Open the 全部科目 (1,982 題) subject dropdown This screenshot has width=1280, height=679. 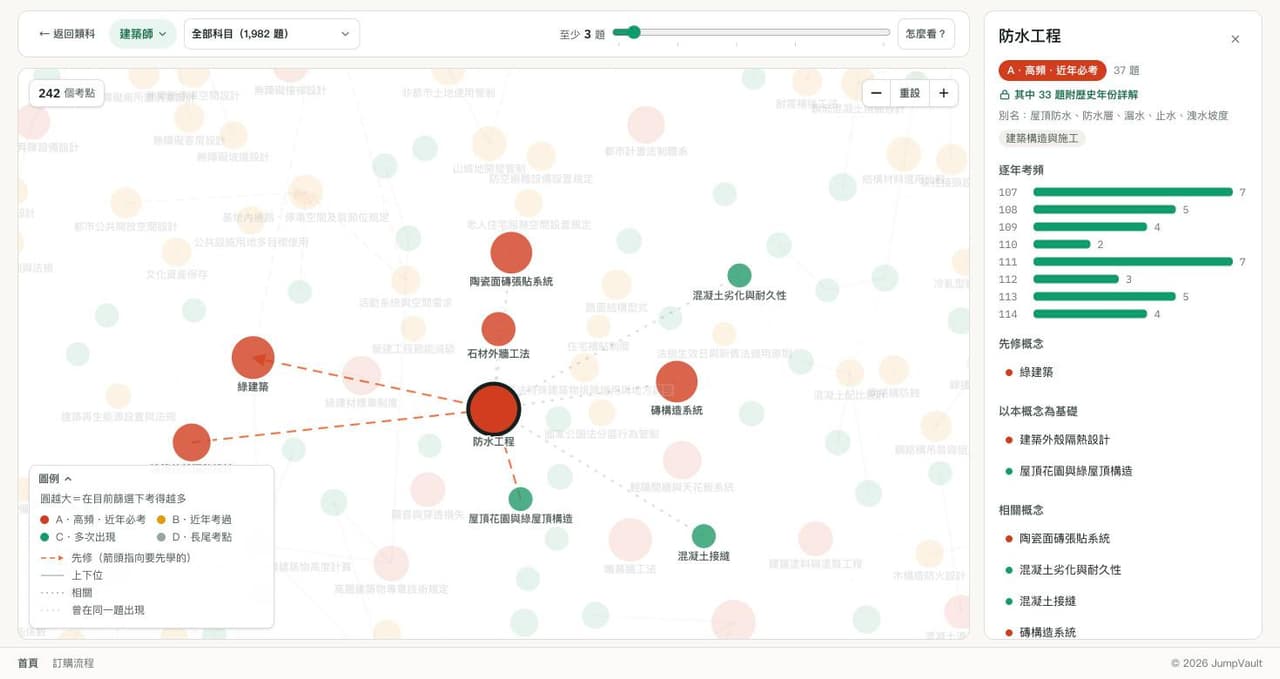pos(272,34)
